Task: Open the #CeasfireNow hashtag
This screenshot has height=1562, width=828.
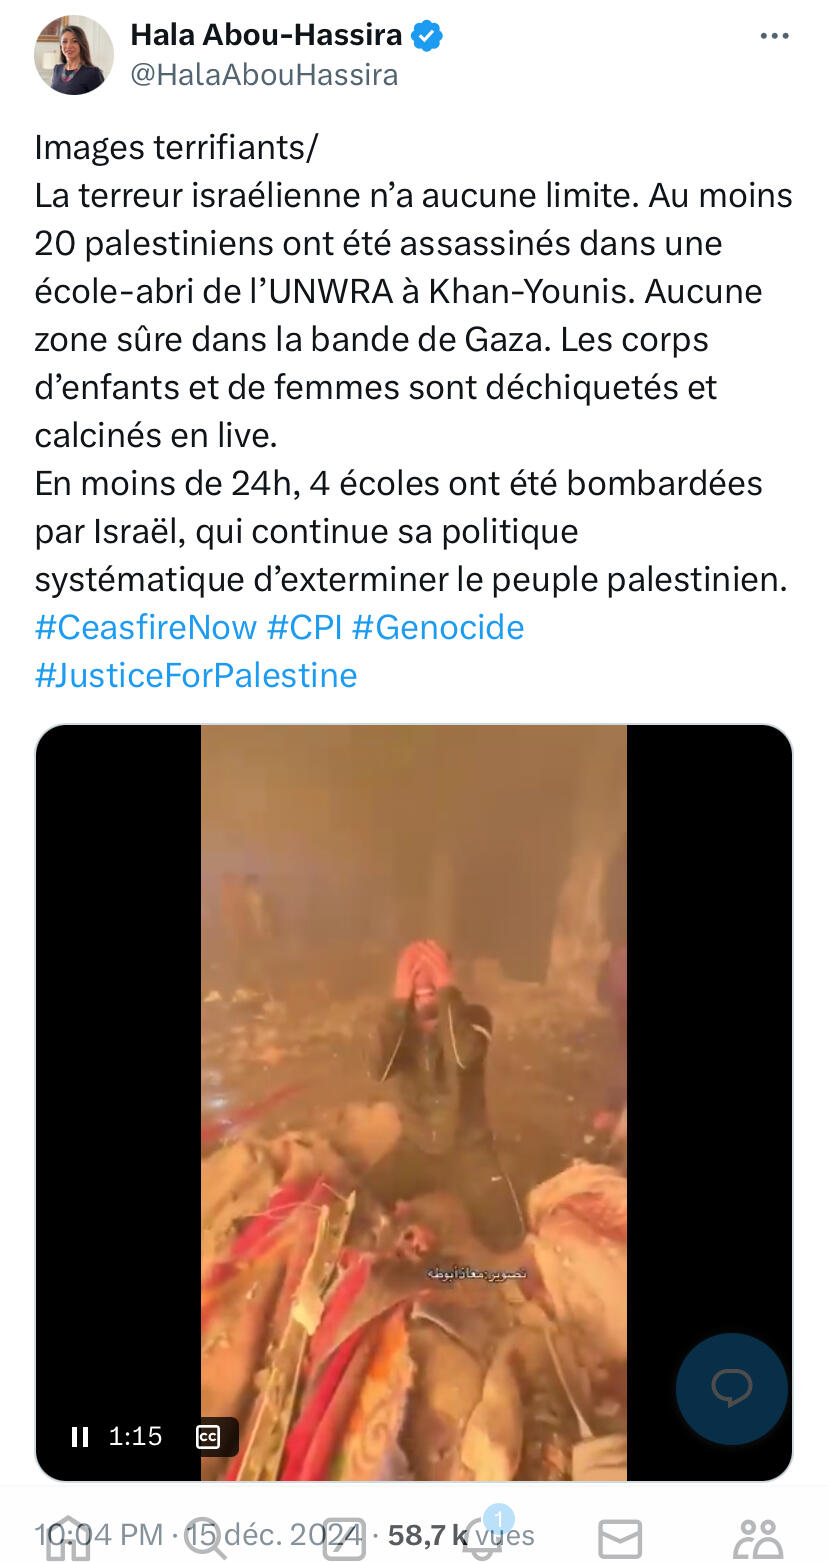Action: [x=146, y=628]
